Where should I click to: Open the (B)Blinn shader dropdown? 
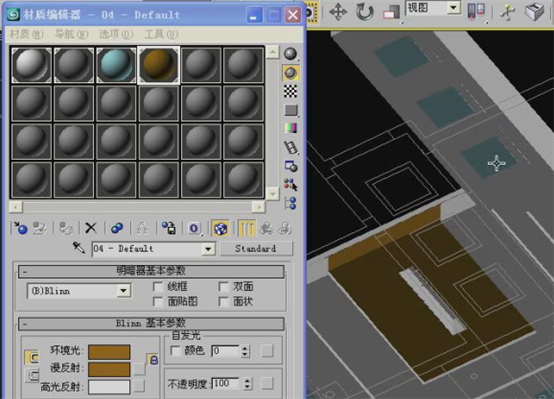(x=123, y=291)
